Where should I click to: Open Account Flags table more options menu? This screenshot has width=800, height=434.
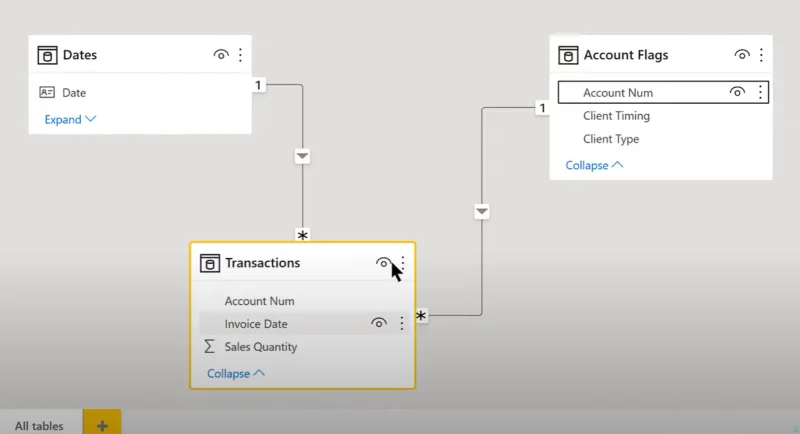761,55
